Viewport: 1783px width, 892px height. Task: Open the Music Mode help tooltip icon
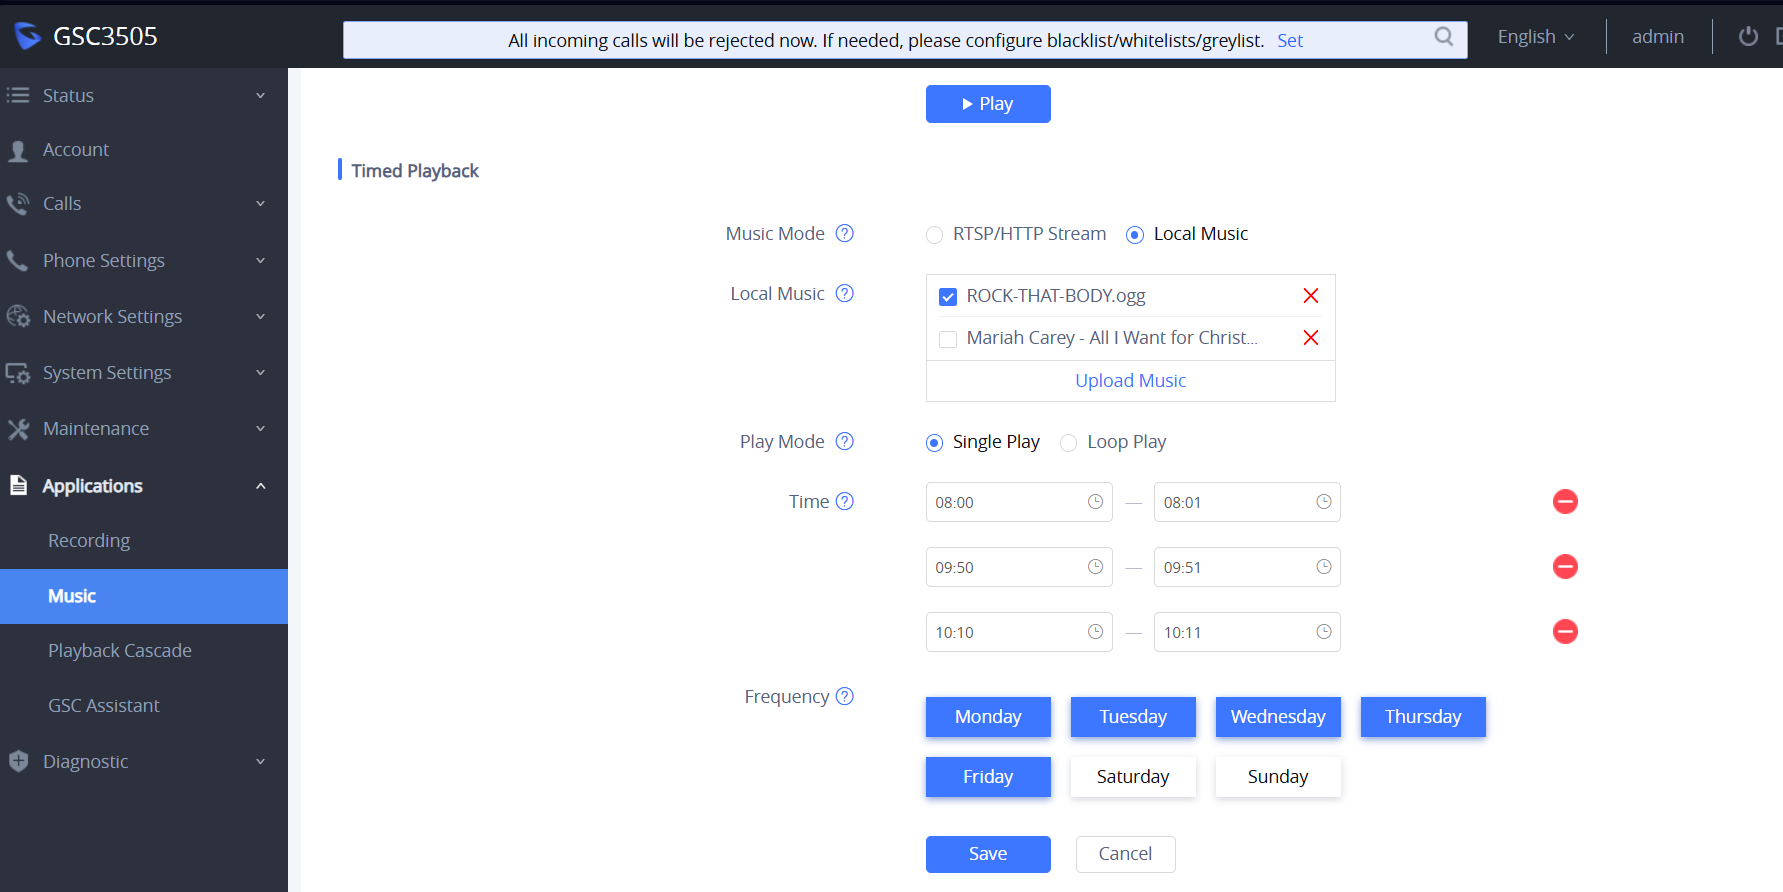[x=845, y=234]
